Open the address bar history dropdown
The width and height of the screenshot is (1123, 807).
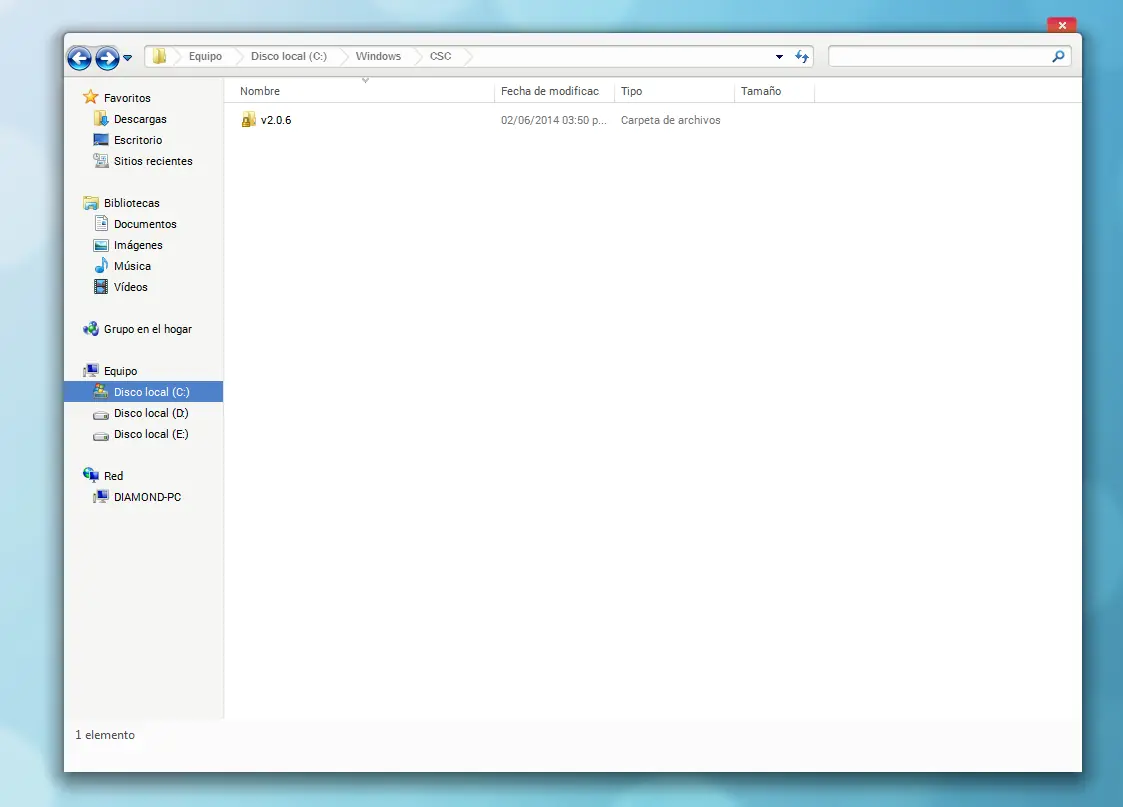(x=779, y=57)
